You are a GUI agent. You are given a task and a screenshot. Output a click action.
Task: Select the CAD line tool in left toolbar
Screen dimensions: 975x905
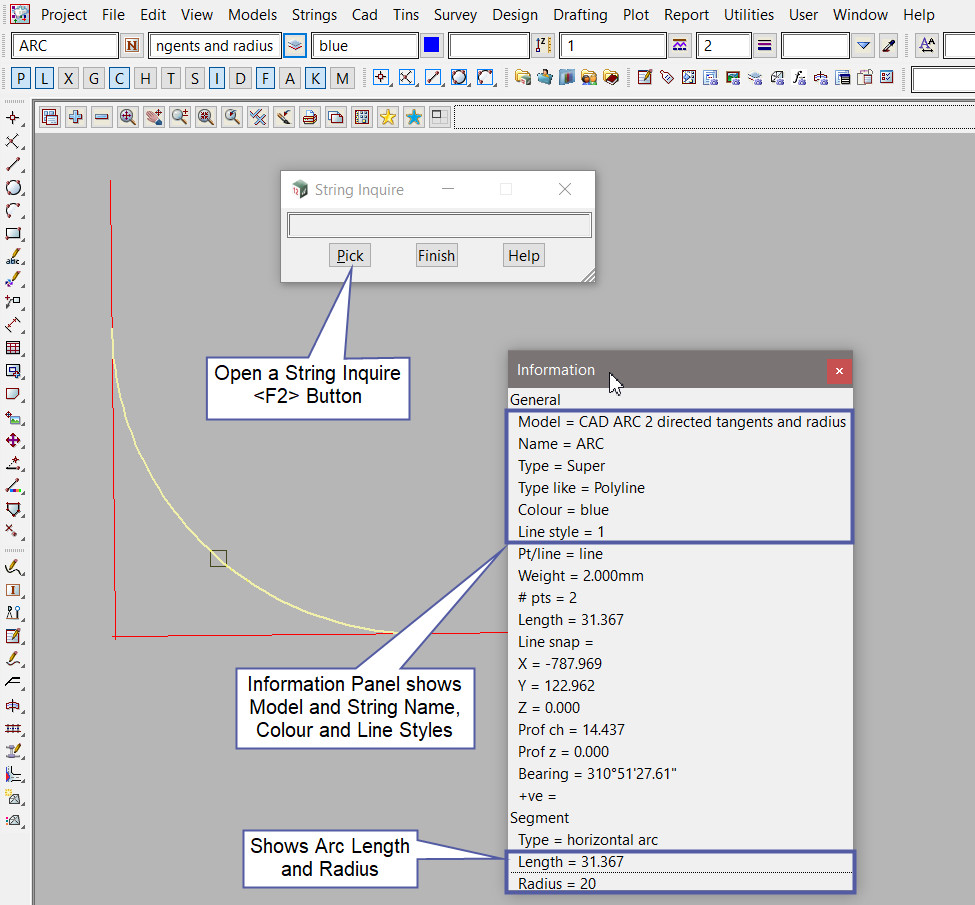pos(13,164)
